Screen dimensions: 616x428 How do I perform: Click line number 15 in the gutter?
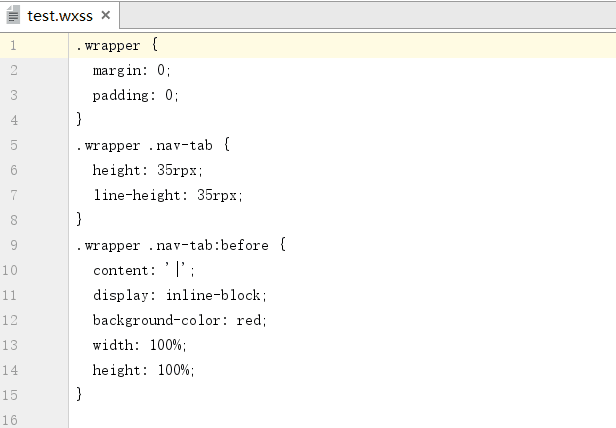[x=10, y=395]
